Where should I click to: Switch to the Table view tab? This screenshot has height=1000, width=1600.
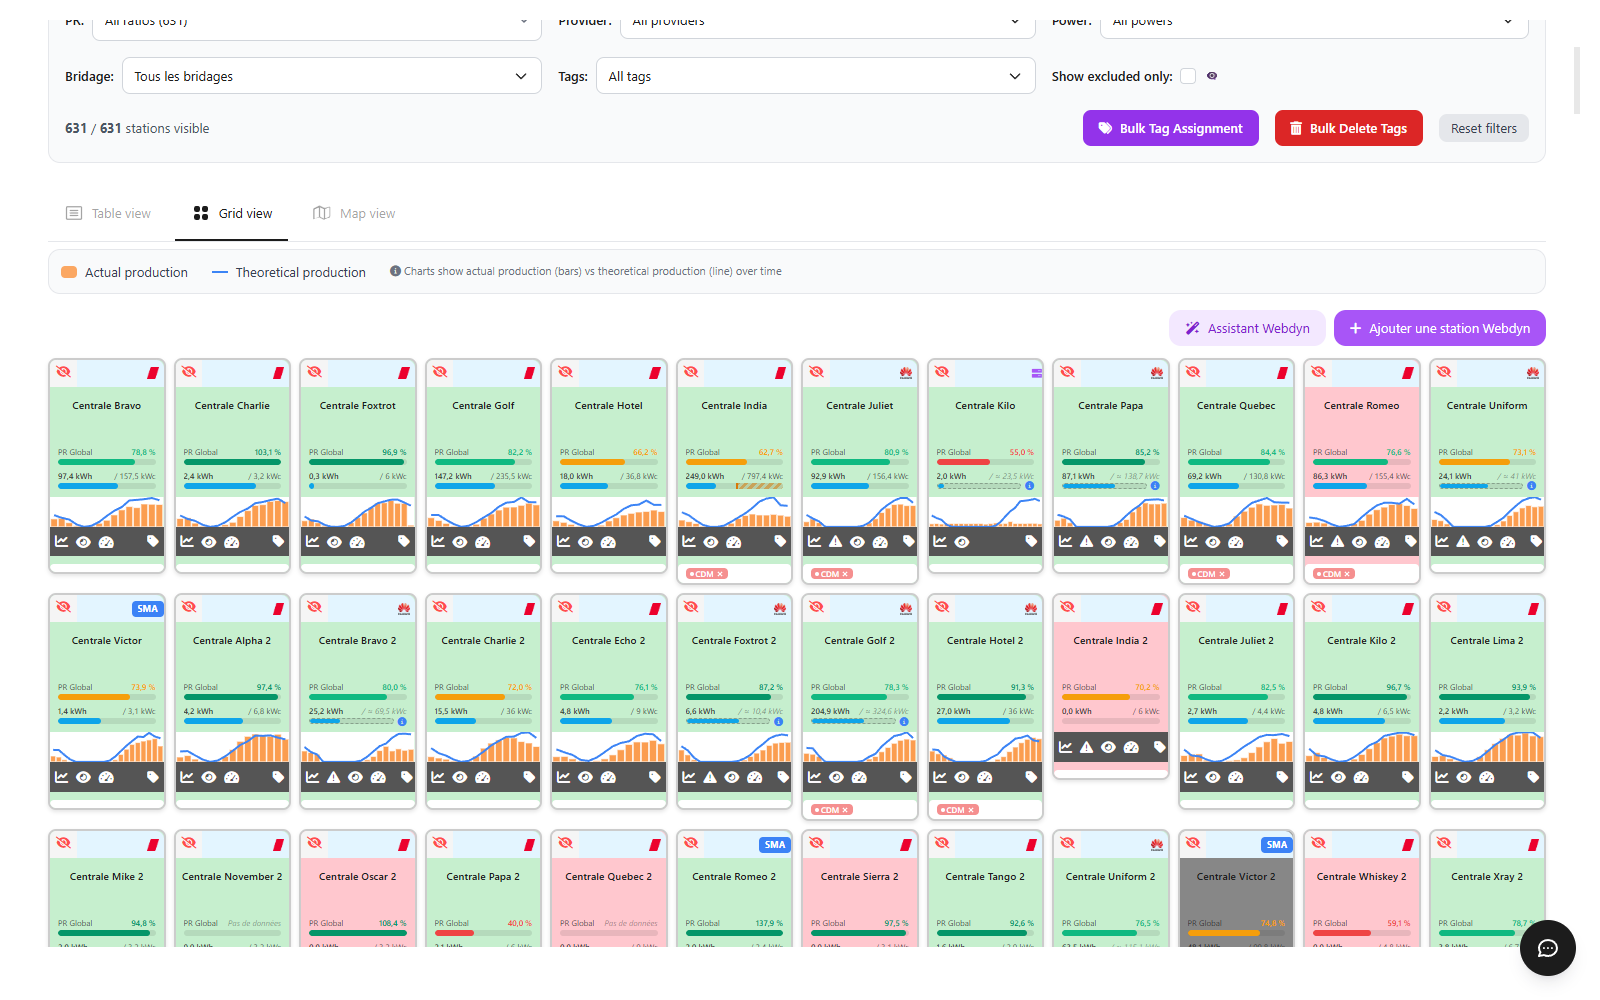(109, 213)
